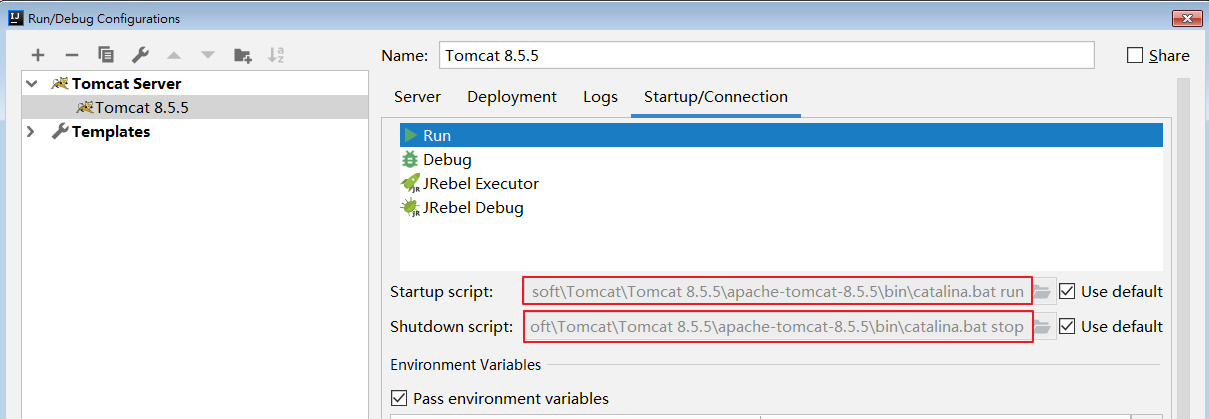The height and width of the screenshot is (419, 1209).
Task: Expand the Templates tree node
Action: pos(32,132)
